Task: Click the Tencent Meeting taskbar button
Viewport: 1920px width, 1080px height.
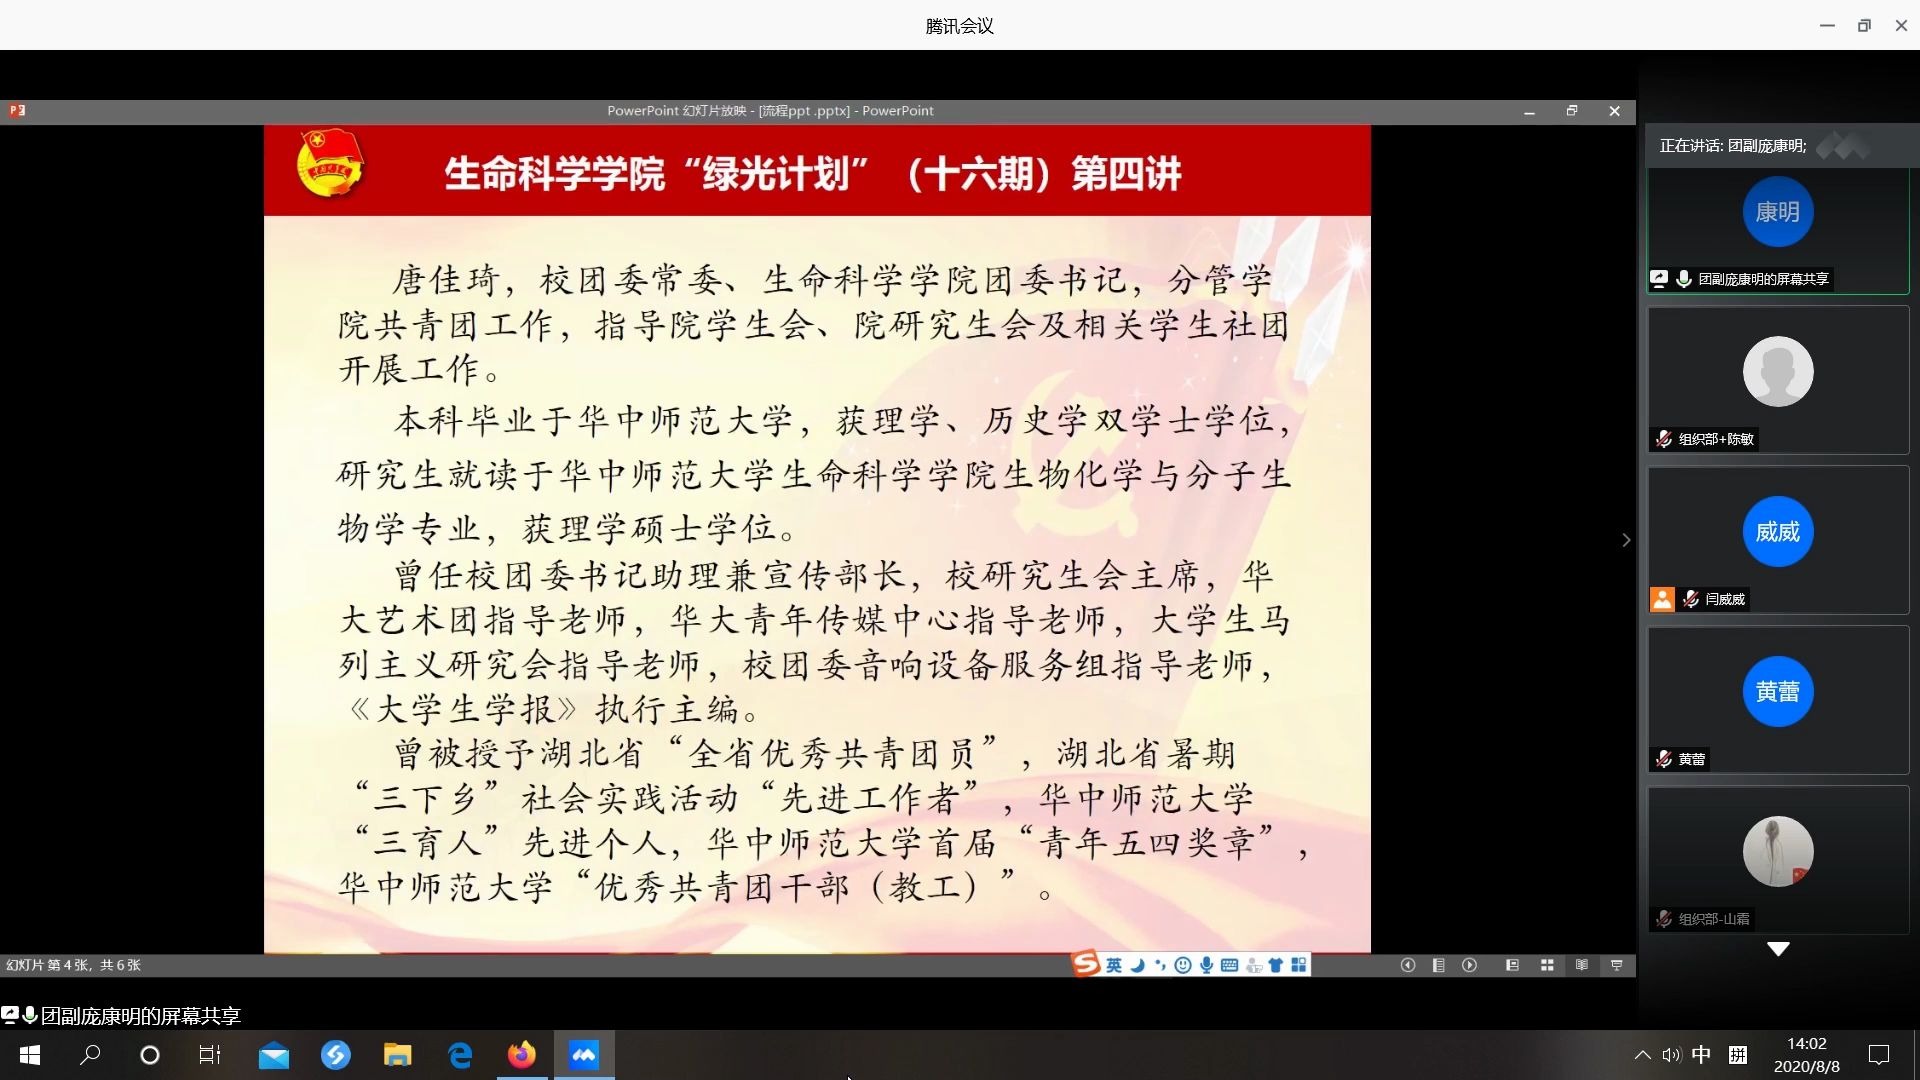Action: tap(584, 1055)
